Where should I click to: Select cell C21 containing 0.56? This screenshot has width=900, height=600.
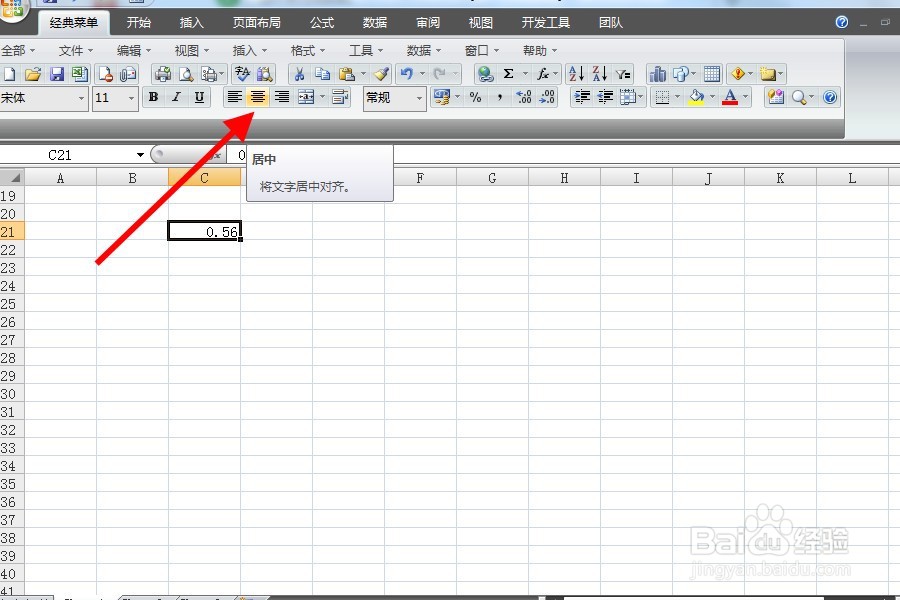click(204, 231)
